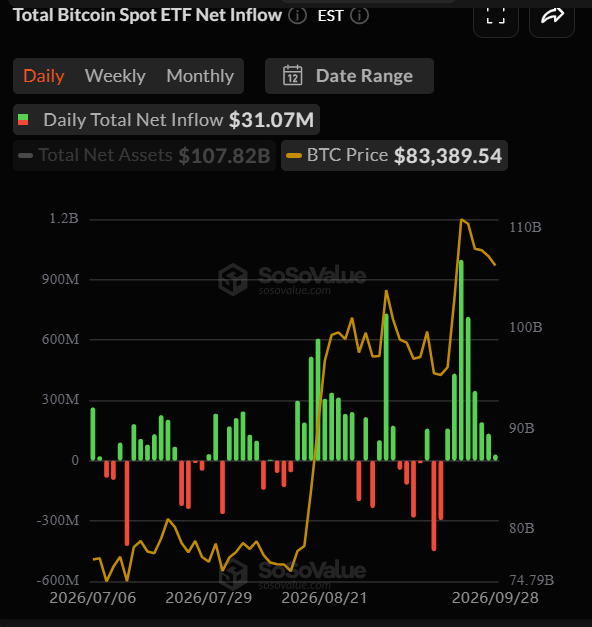Click the 110B right axis label
This screenshot has height=627, width=592.
pyautogui.click(x=525, y=228)
